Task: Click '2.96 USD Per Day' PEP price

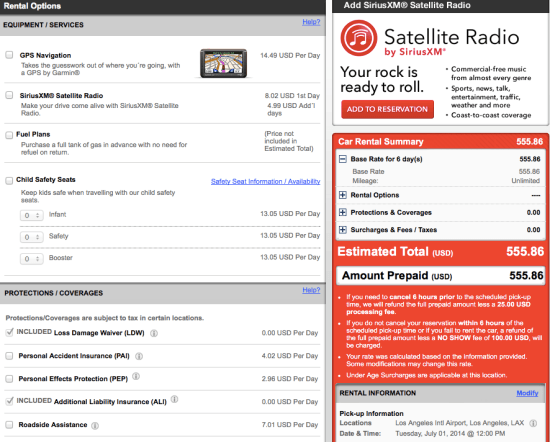Action: click(x=290, y=379)
